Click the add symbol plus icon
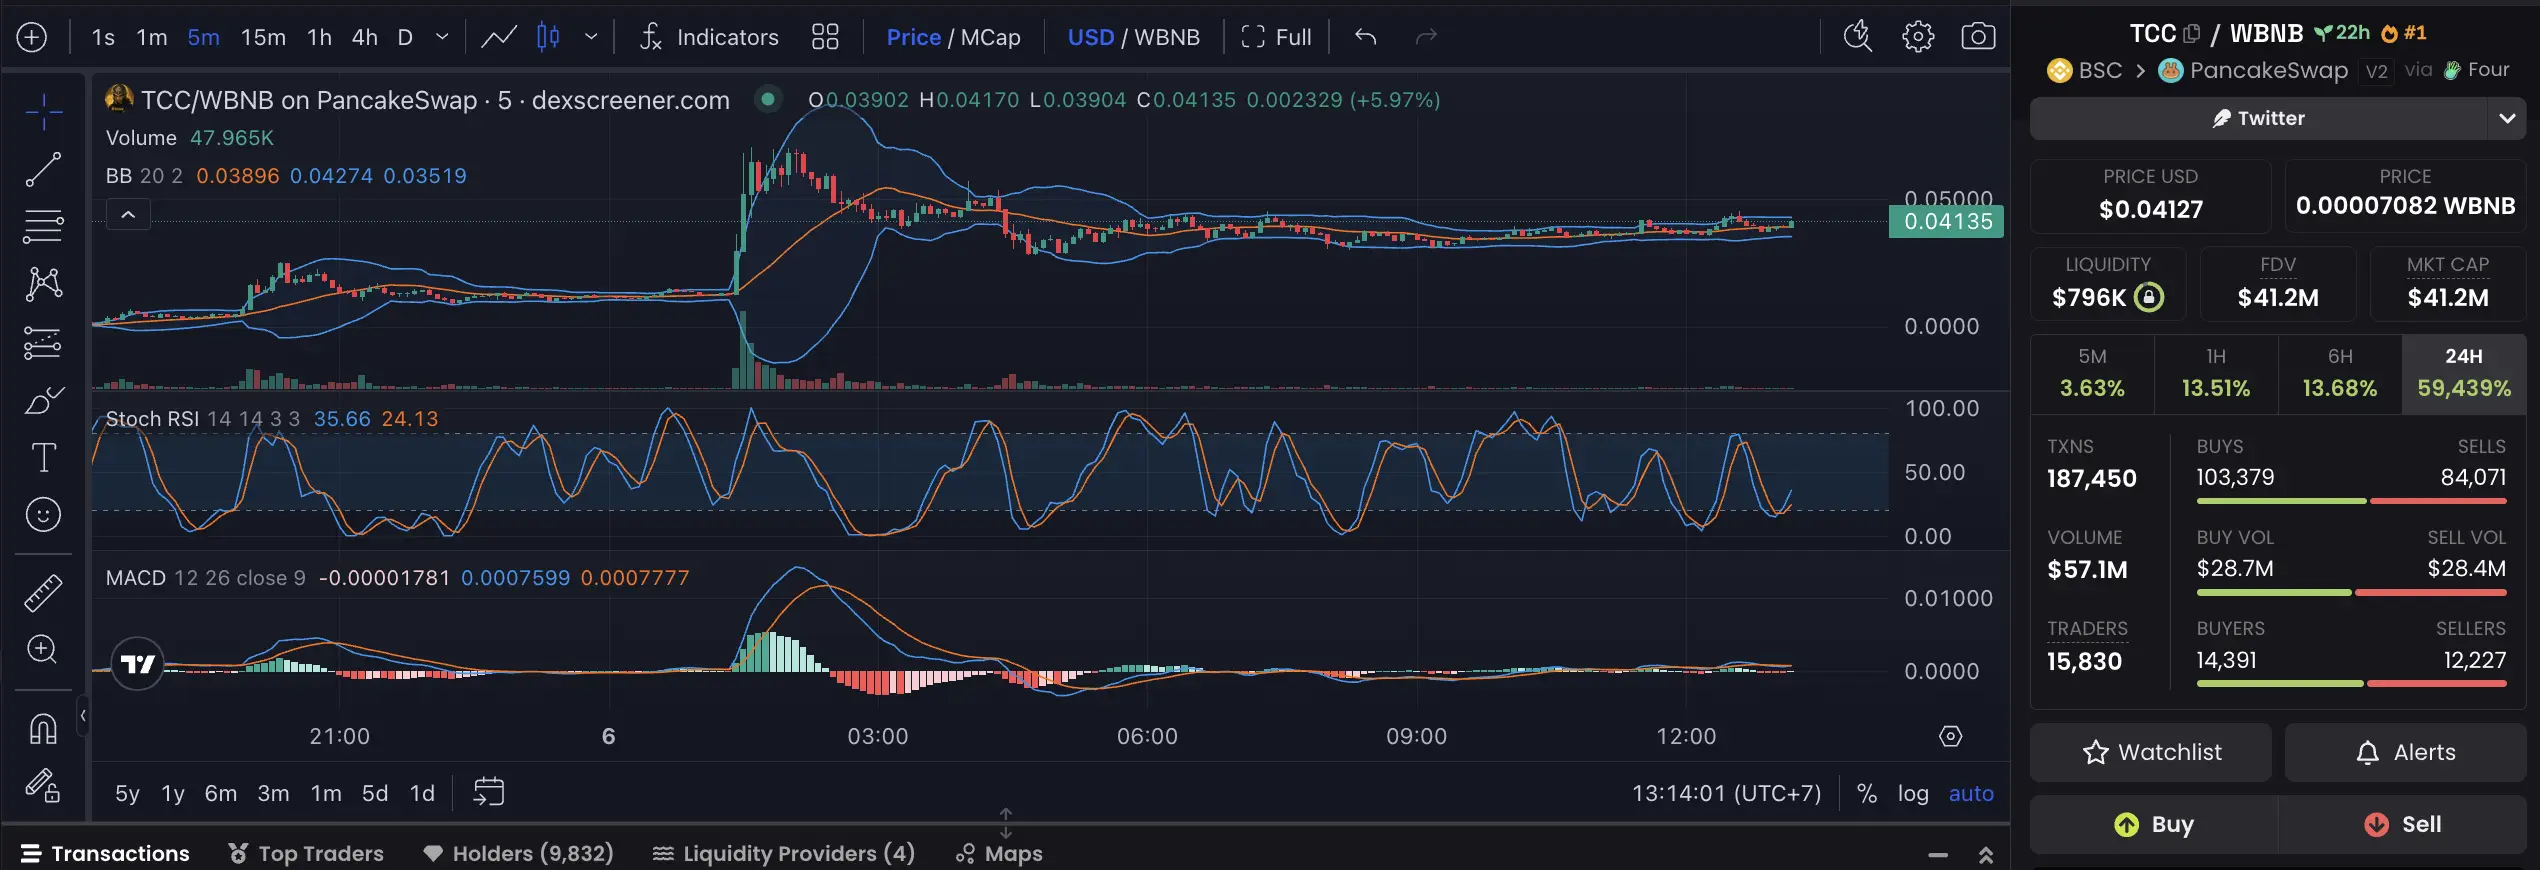 click(x=32, y=37)
